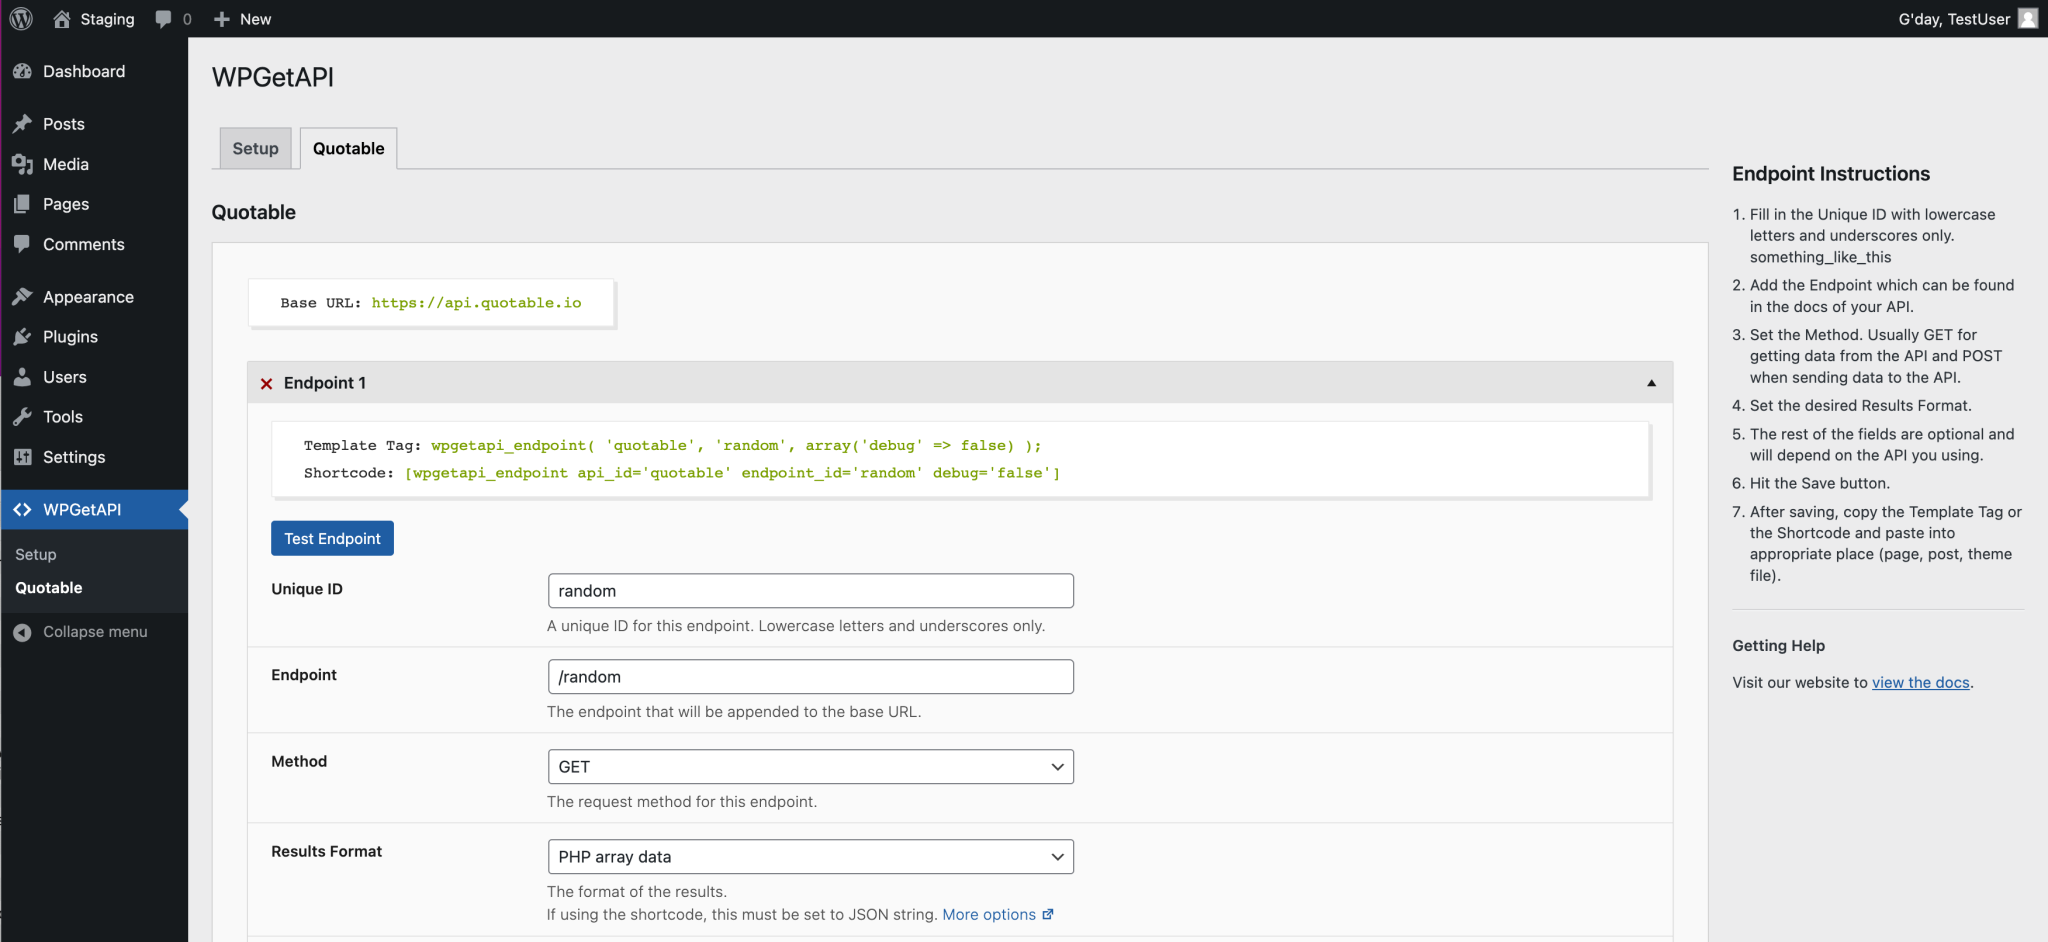
Task: Open the Comments section icon
Action: pyautogui.click(x=25, y=244)
